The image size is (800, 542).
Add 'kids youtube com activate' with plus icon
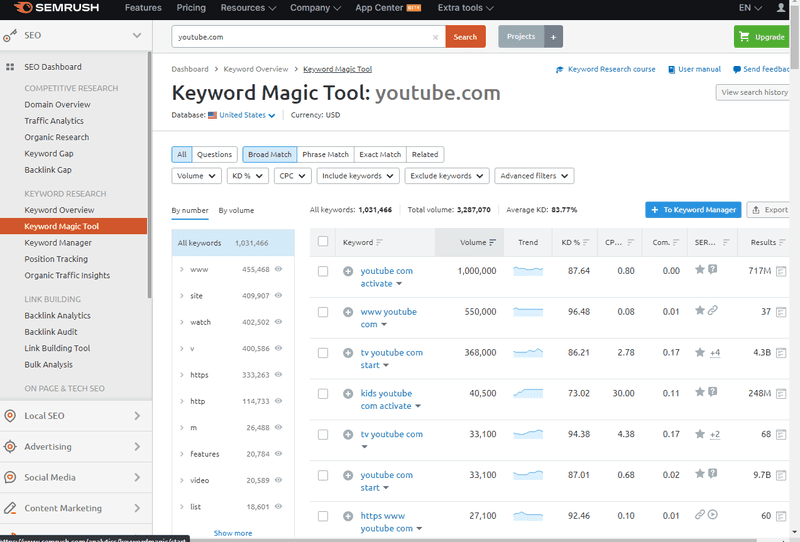click(348, 394)
